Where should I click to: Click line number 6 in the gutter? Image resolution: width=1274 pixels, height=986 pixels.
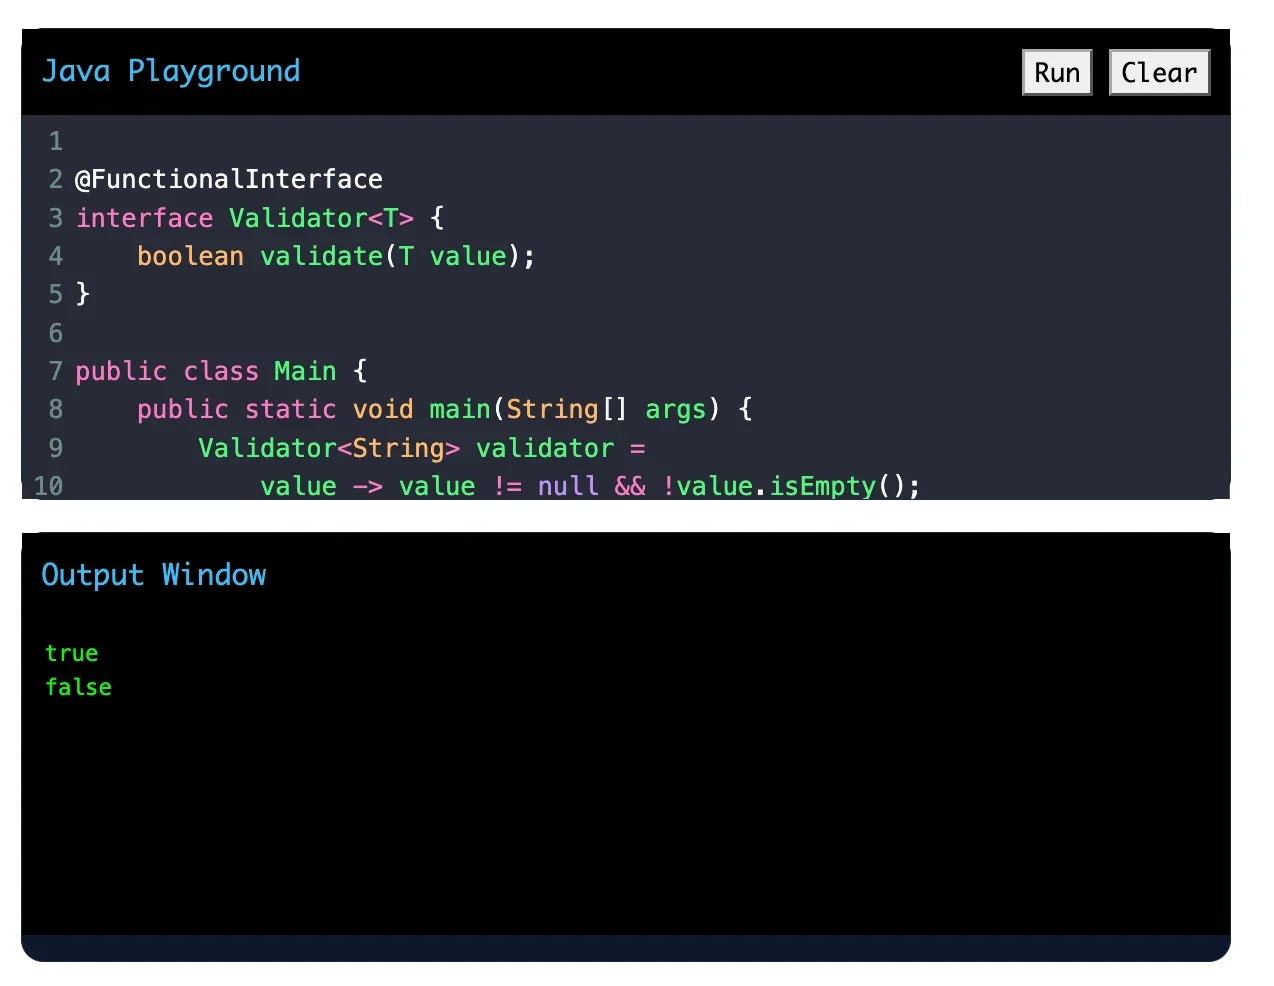pos(56,333)
